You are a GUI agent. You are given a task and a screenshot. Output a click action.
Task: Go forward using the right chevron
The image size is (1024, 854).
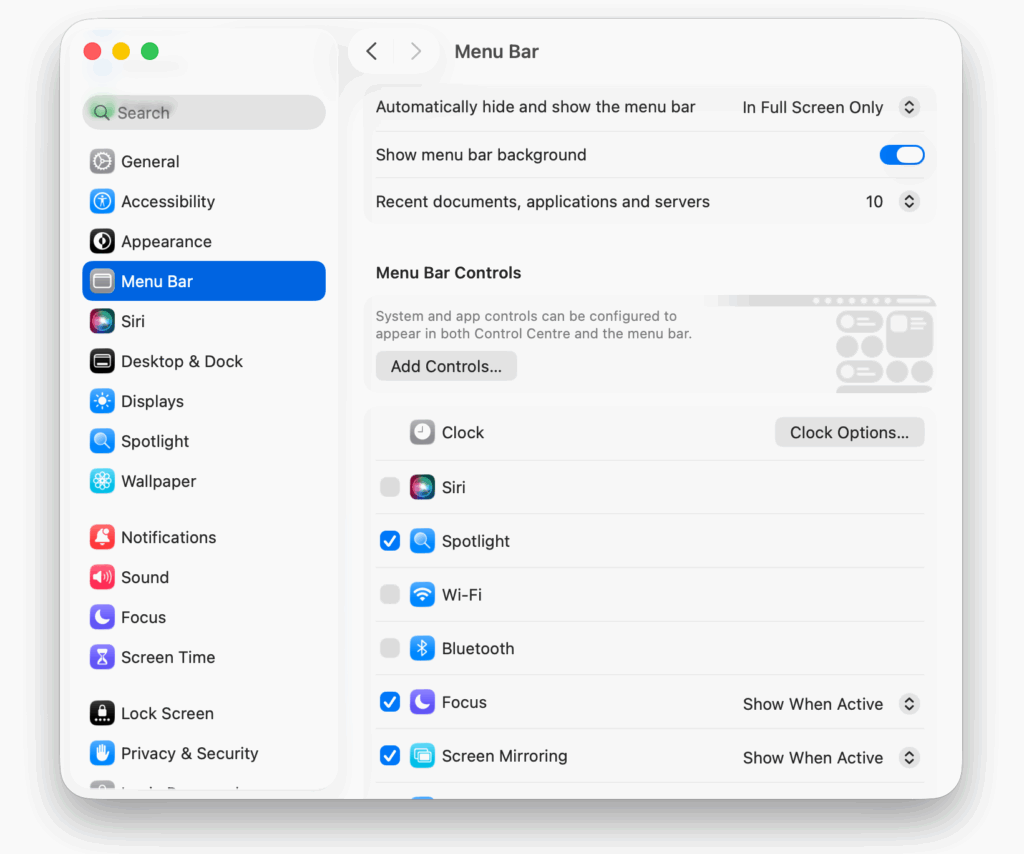pos(416,51)
